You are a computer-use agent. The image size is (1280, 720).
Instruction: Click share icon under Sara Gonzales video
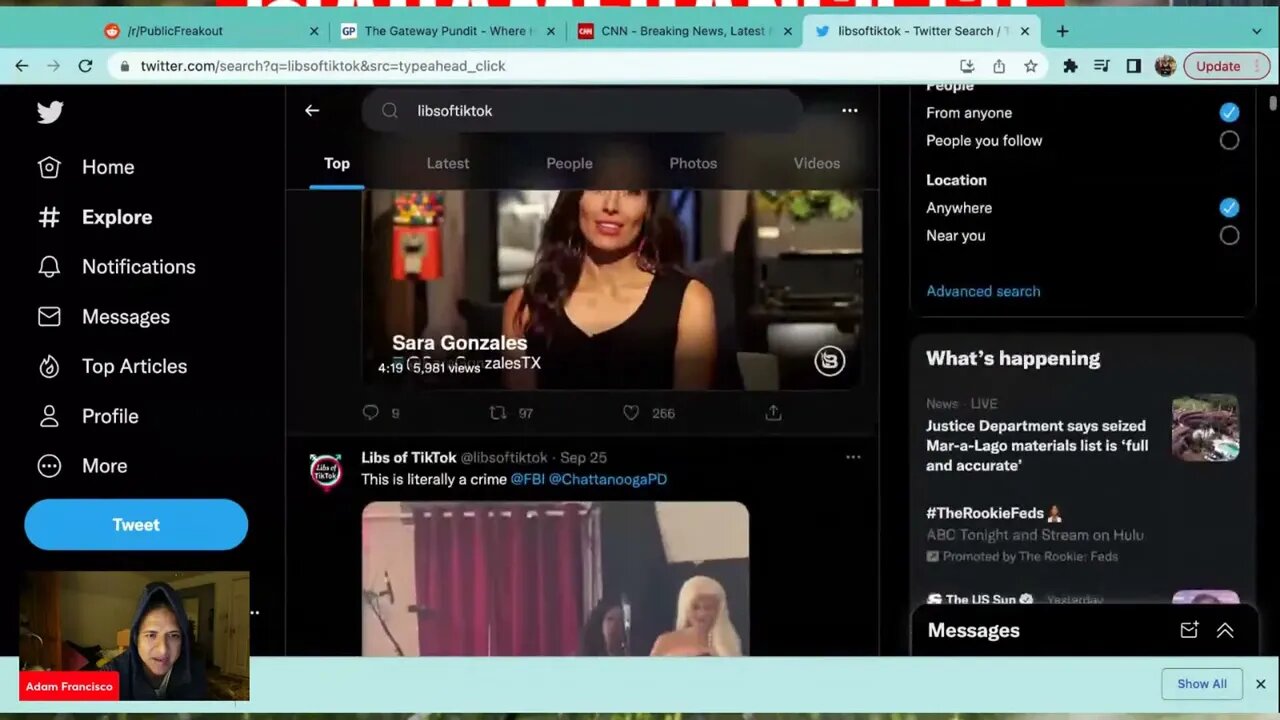pos(773,412)
